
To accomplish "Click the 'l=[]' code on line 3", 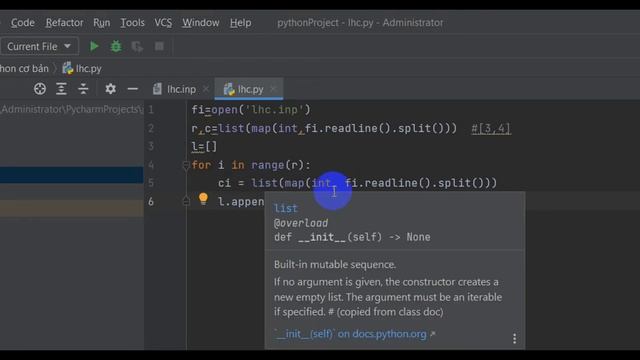I will pyautogui.click(x=204, y=146).
